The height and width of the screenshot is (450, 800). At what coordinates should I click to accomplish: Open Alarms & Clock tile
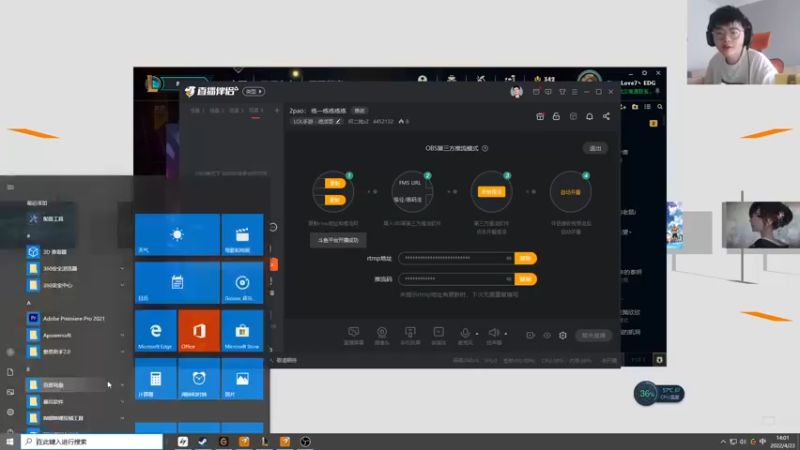tap(199, 379)
